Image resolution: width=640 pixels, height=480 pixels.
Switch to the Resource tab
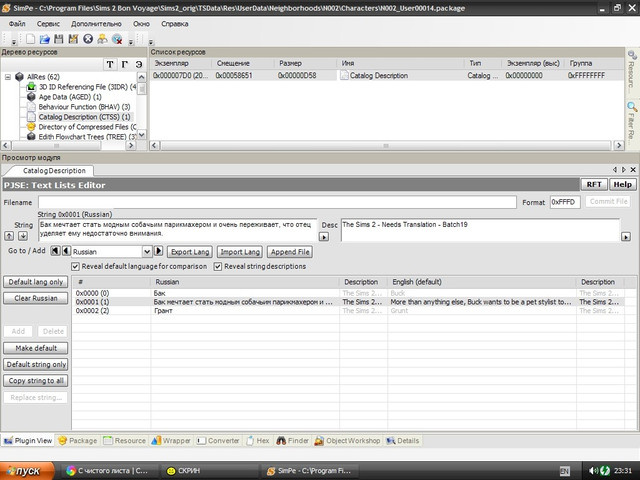124,441
